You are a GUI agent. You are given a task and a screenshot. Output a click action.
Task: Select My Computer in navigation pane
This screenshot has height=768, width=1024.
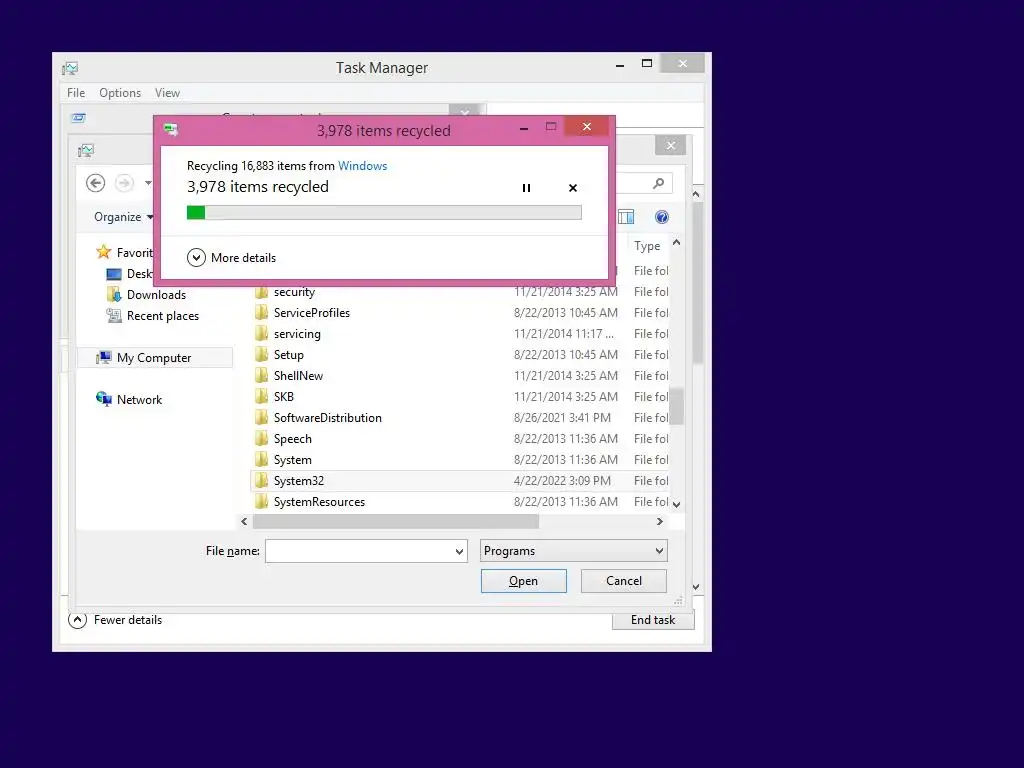tap(154, 357)
